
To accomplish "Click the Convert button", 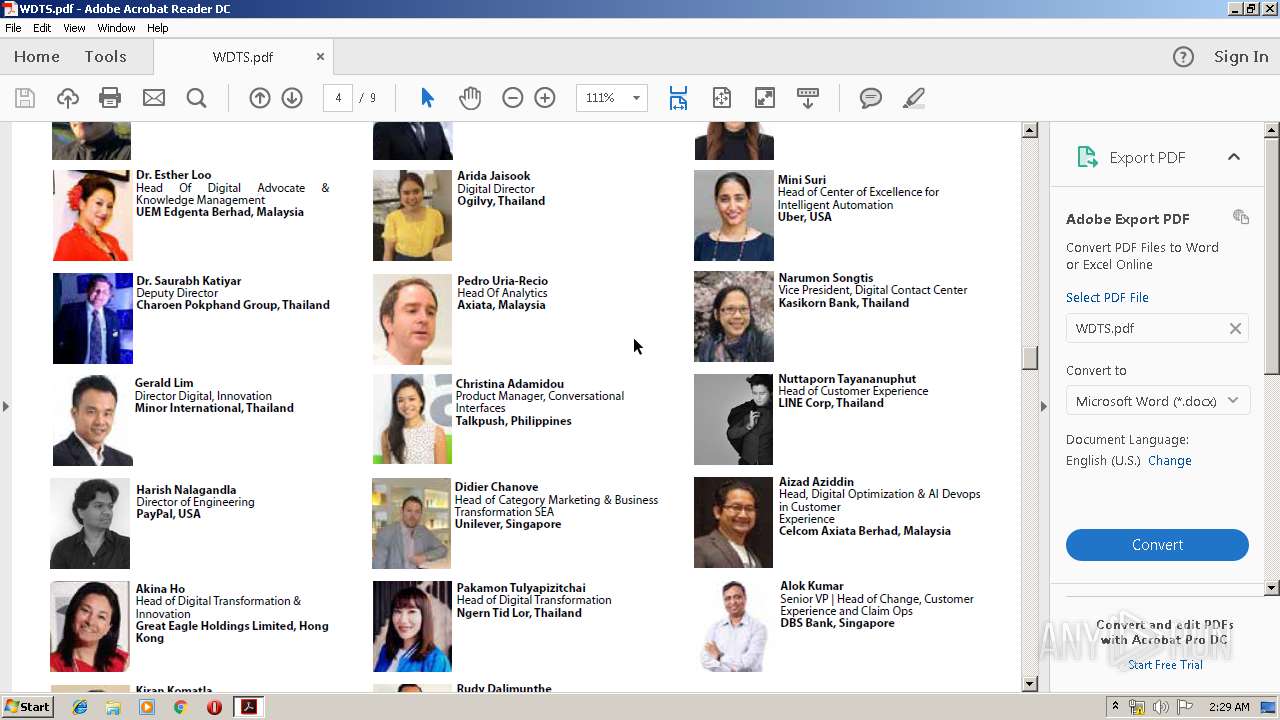I will [1157, 545].
